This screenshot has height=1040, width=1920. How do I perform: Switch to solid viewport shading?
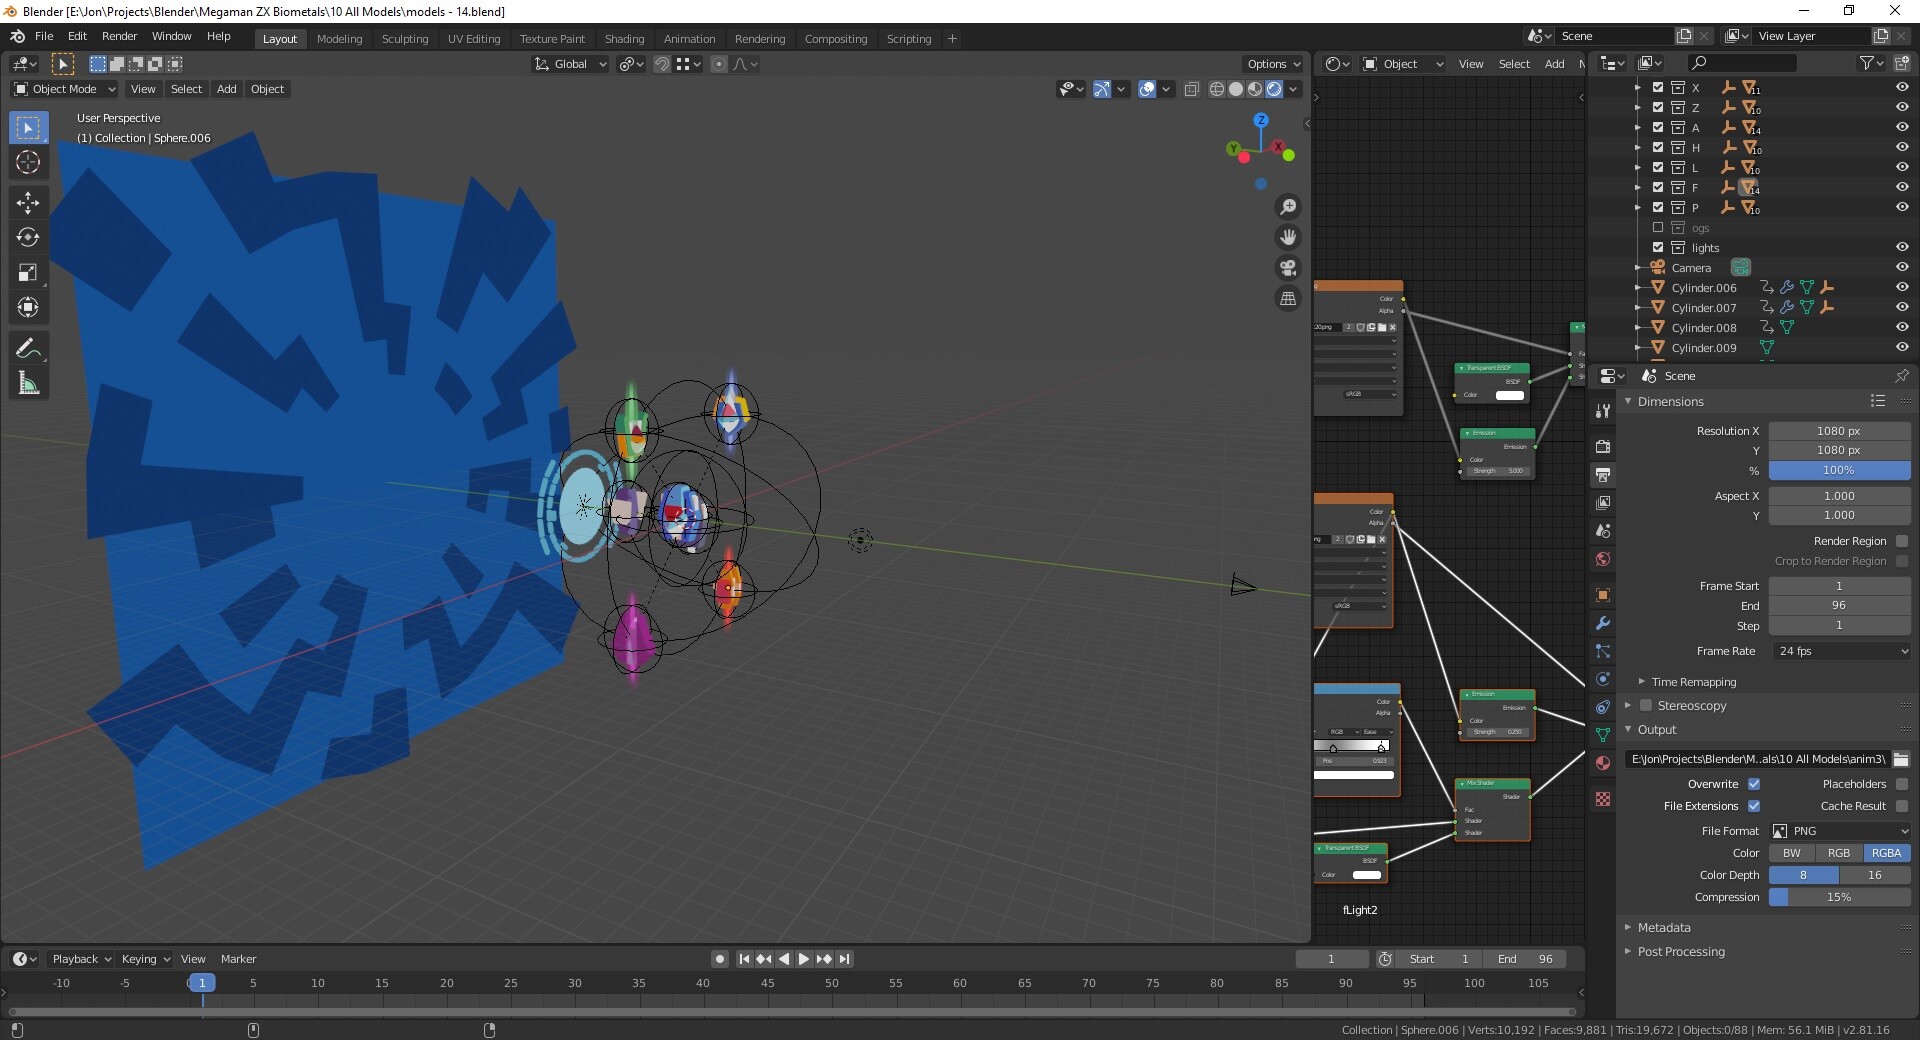click(x=1236, y=89)
